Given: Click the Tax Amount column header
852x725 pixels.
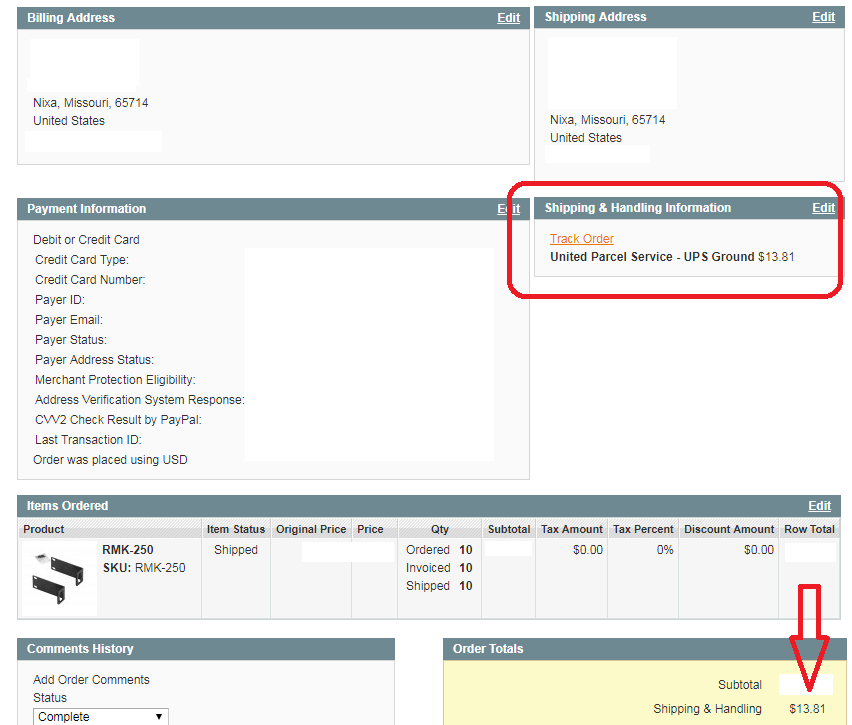Looking at the screenshot, I should (x=572, y=529).
